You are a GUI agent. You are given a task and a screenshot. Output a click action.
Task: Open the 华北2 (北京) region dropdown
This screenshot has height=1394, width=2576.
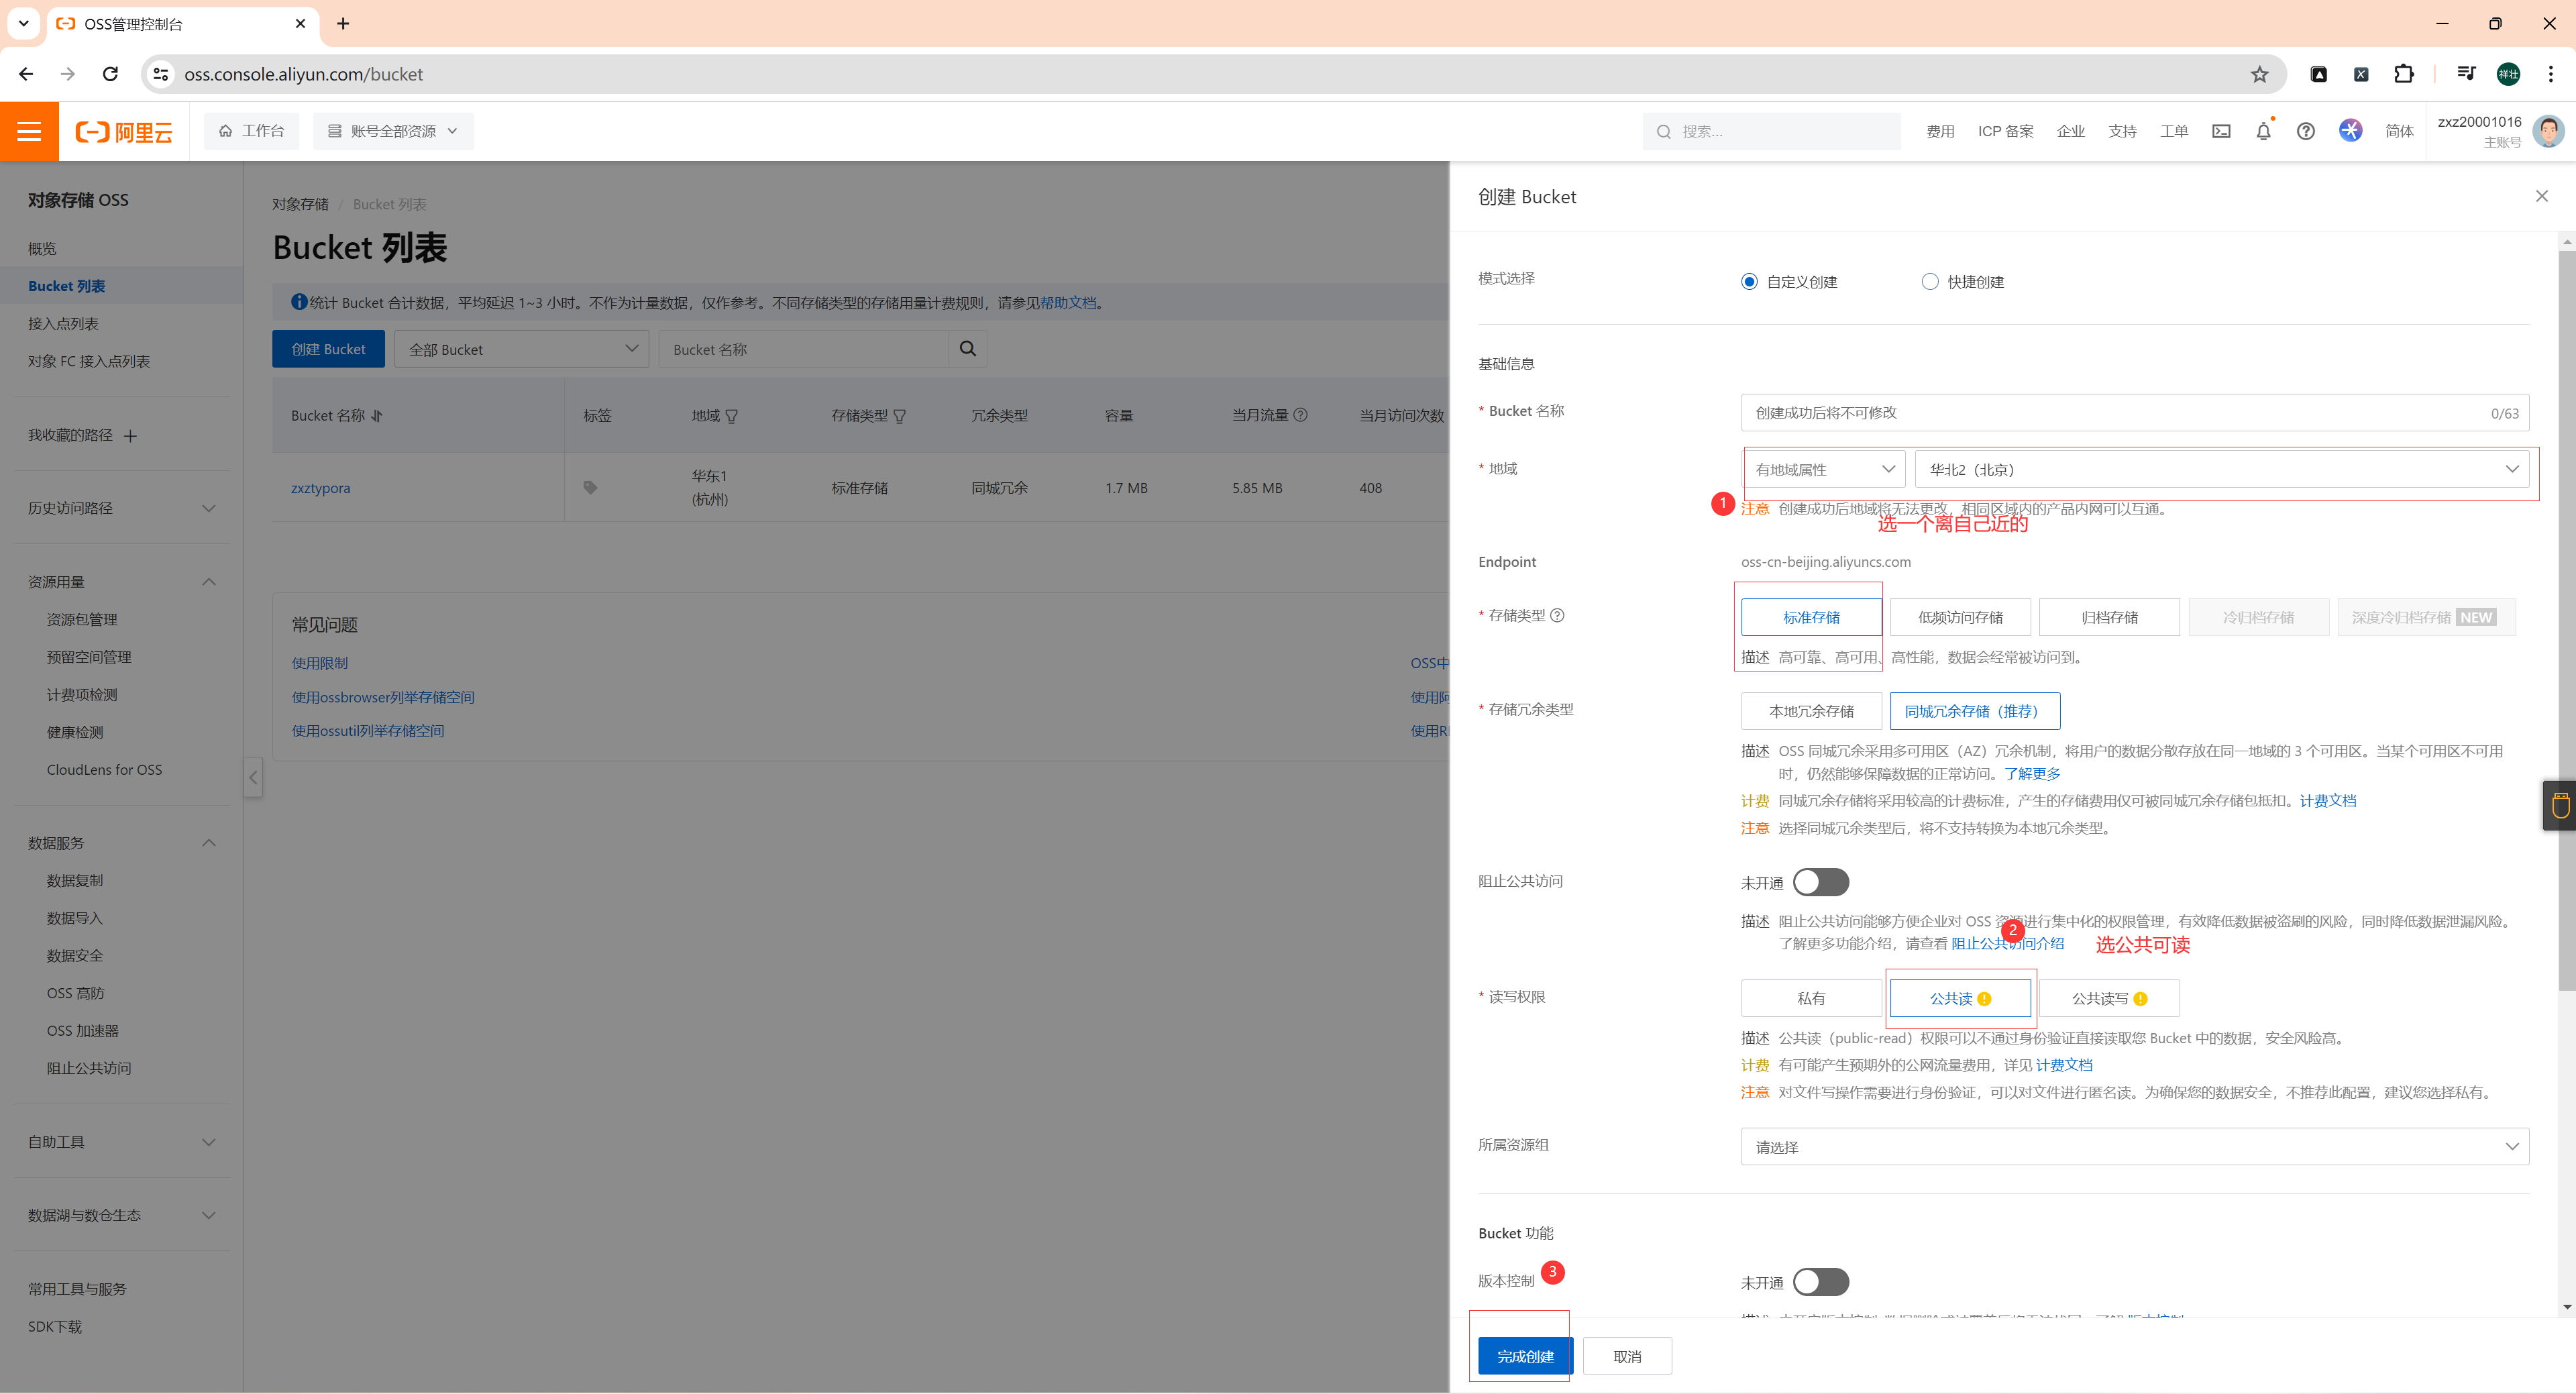coord(2222,470)
